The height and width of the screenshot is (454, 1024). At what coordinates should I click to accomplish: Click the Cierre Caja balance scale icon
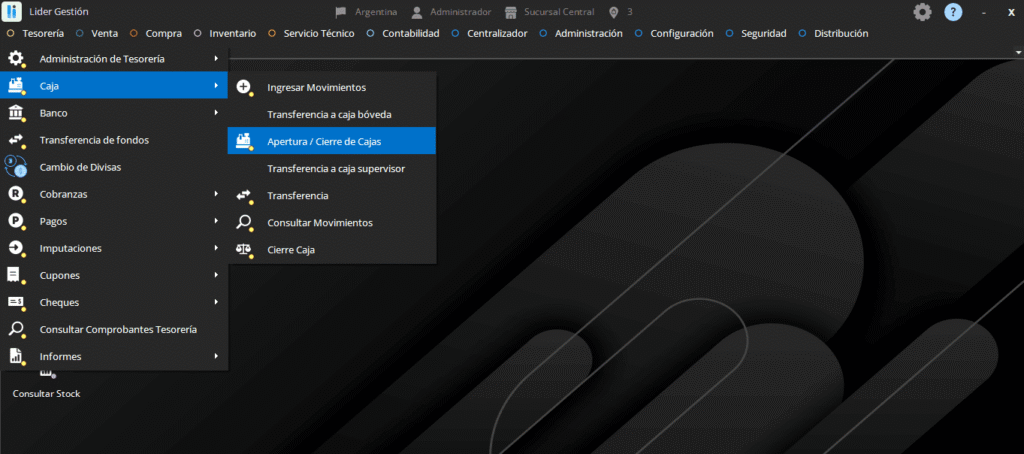(243, 249)
